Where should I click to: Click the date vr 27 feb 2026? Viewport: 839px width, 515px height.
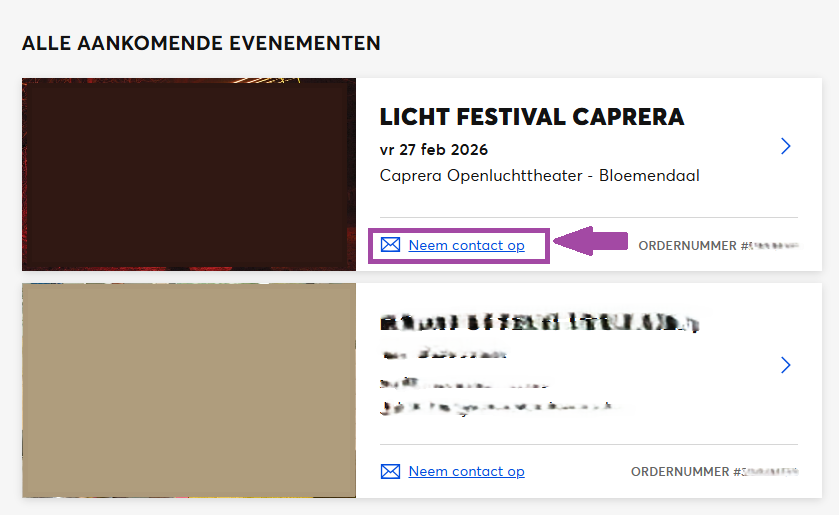coord(433,149)
